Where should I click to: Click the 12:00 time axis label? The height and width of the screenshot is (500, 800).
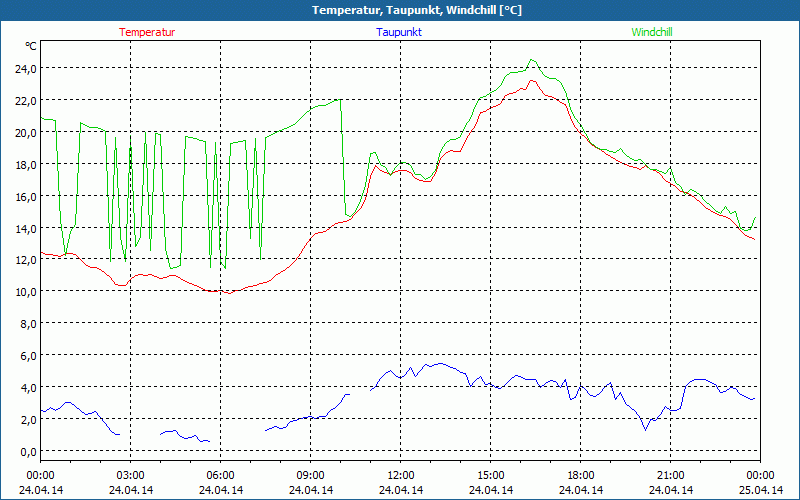coord(401,476)
